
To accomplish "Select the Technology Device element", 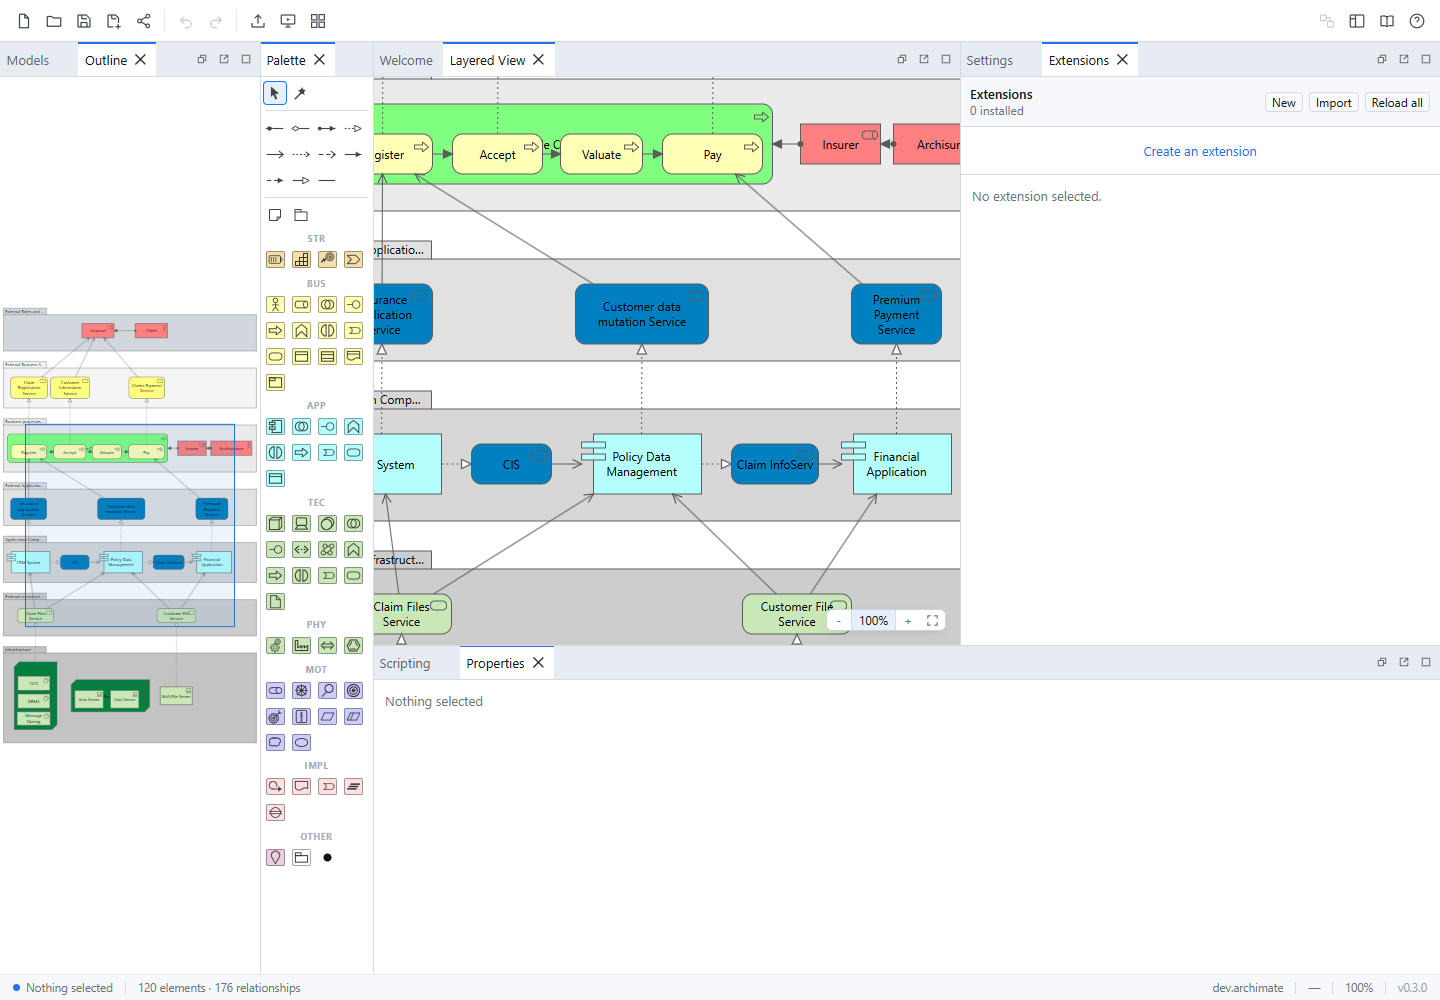I will [x=301, y=523].
